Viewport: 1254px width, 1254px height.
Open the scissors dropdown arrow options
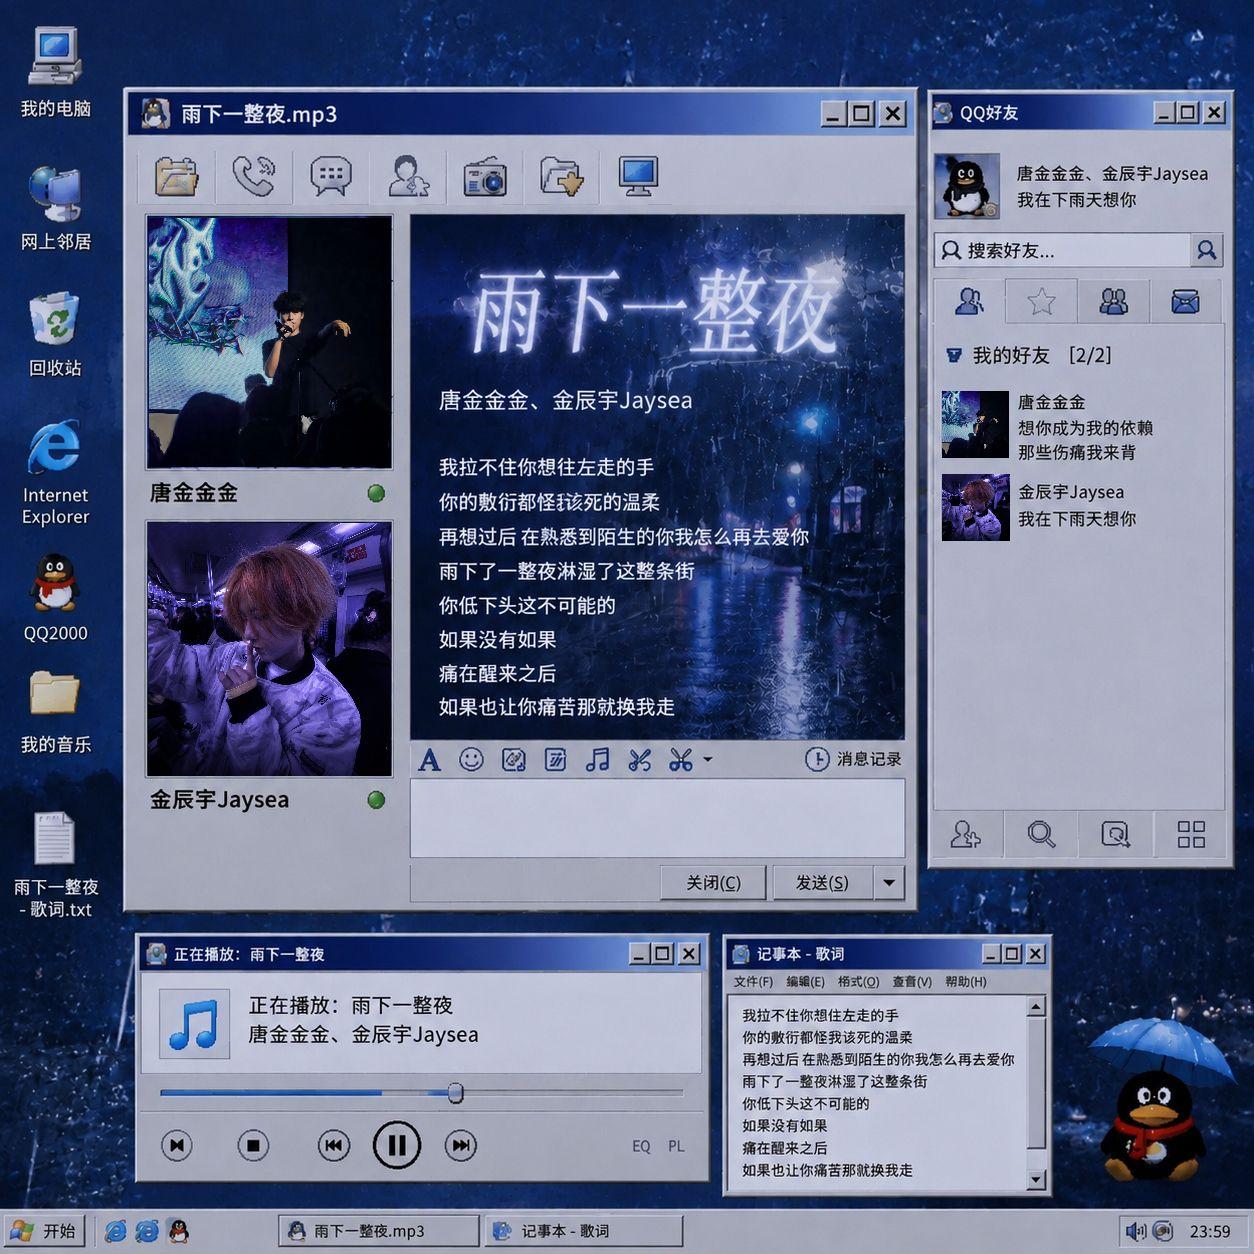point(707,760)
